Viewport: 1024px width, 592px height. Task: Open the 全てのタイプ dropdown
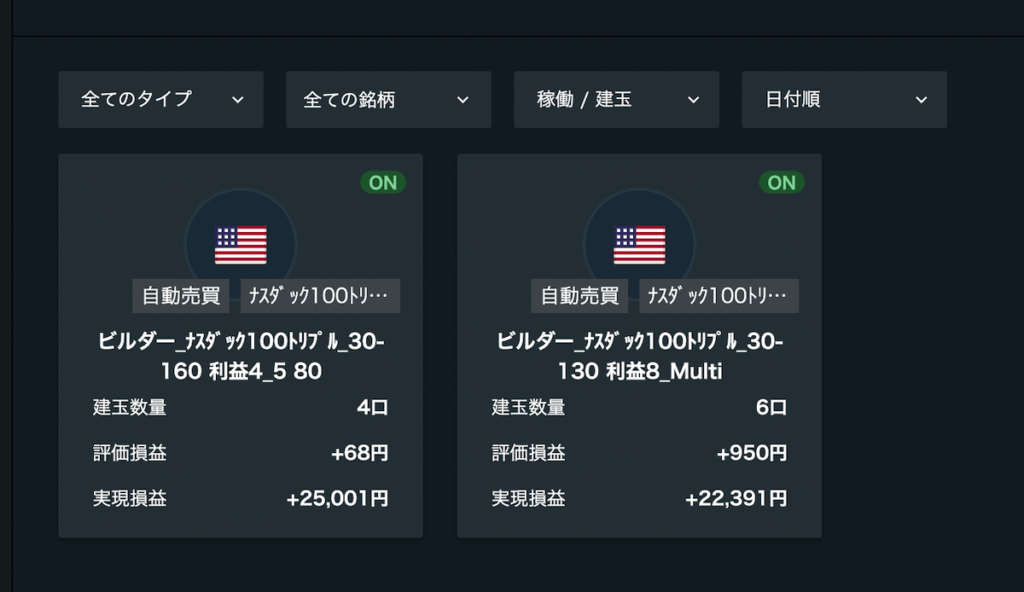pyautogui.click(x=160, y=99)
